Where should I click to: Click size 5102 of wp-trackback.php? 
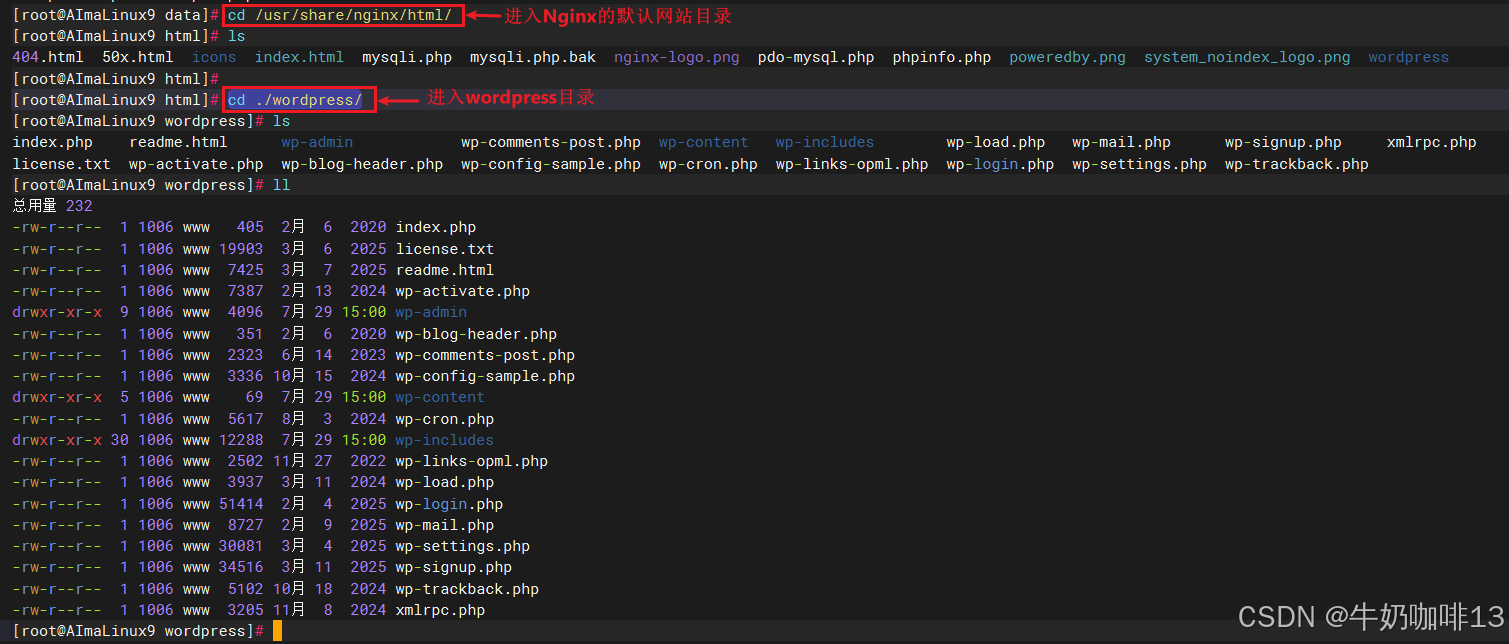[x=245, y=589]
